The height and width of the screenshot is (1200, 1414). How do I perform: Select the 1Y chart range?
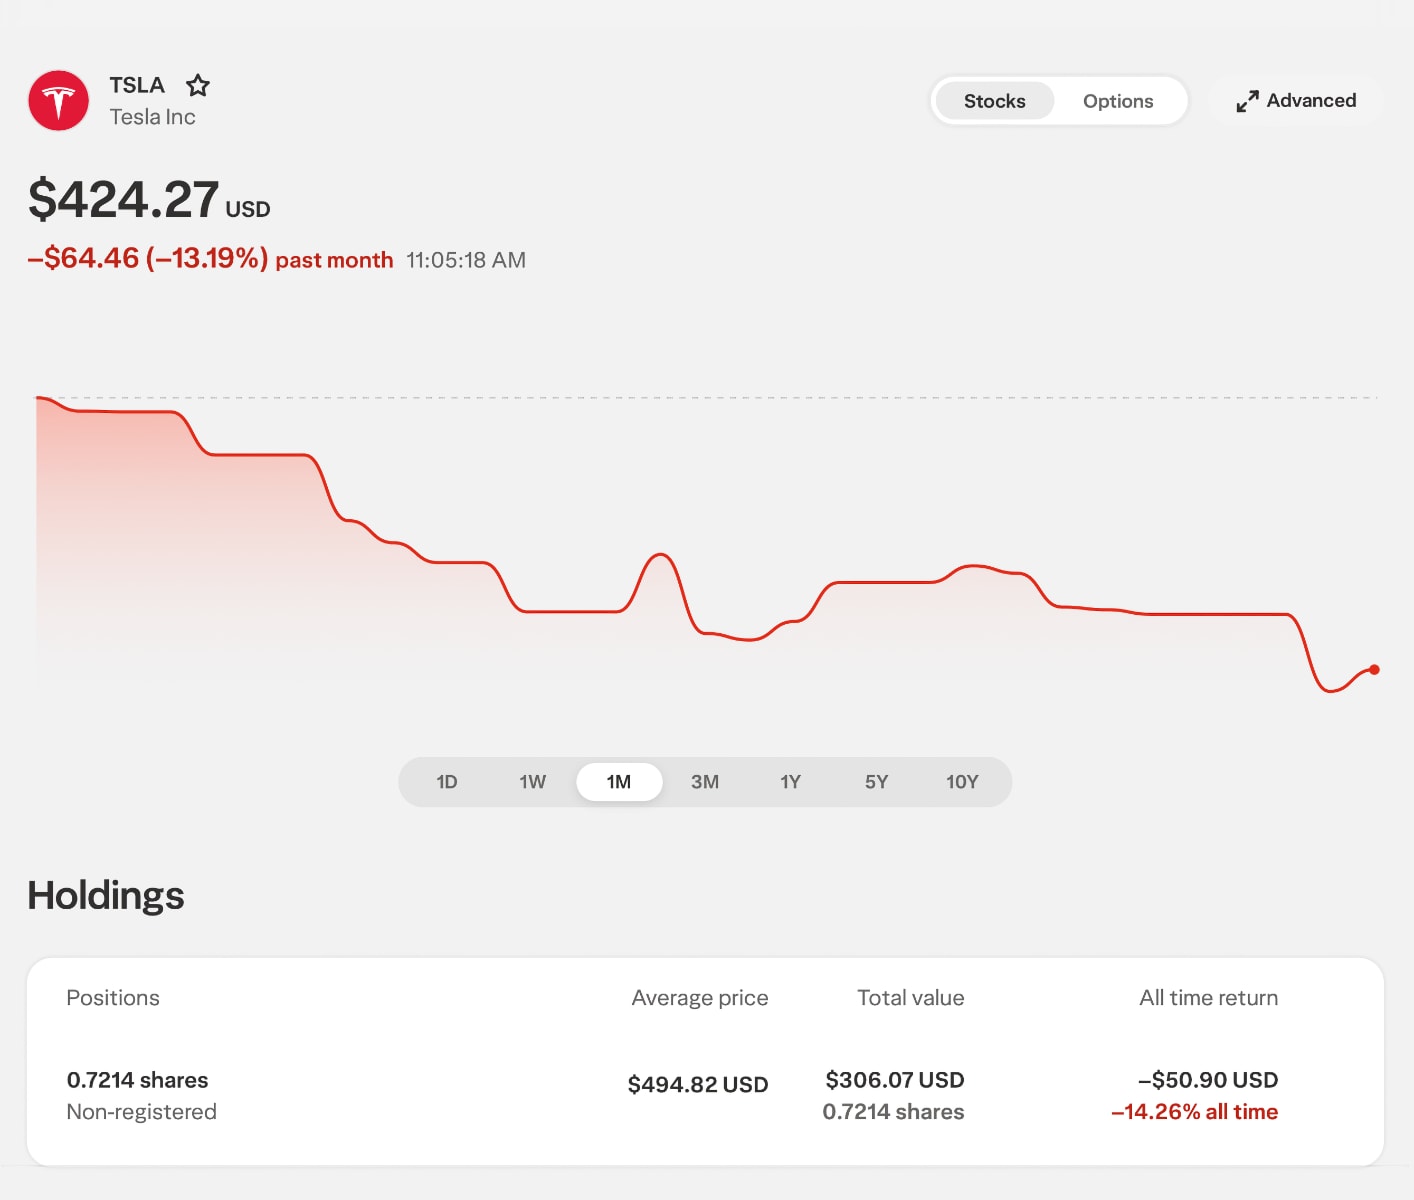[790, 782]
